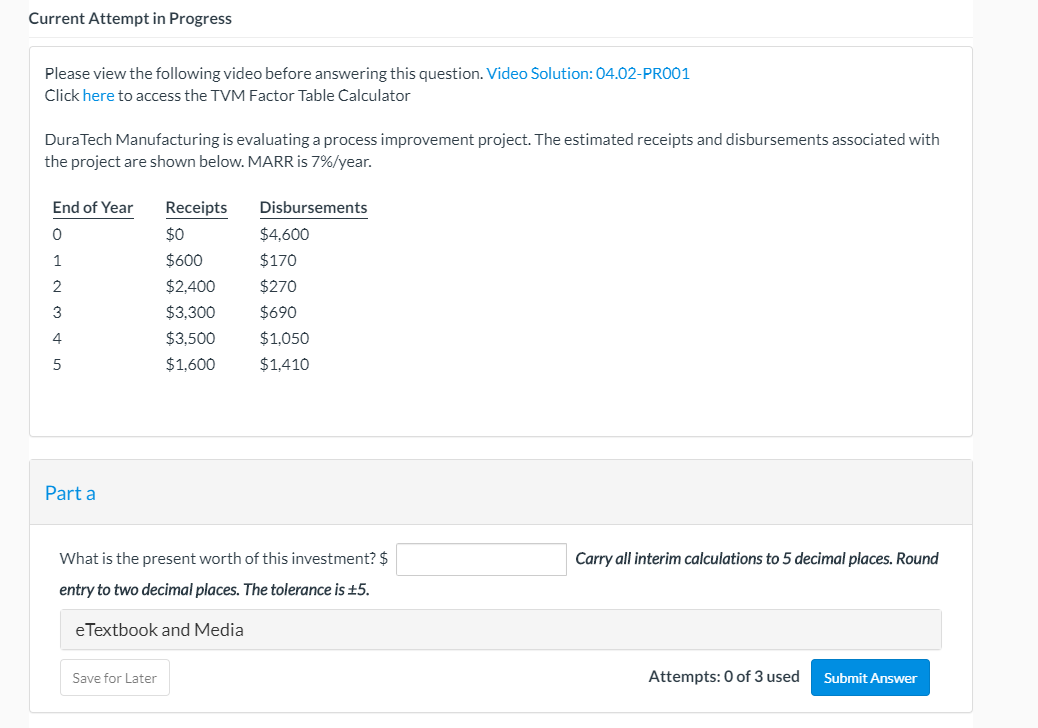
Task: Expand the eTextbook and Media section
Action: click(x=158, y=629)
